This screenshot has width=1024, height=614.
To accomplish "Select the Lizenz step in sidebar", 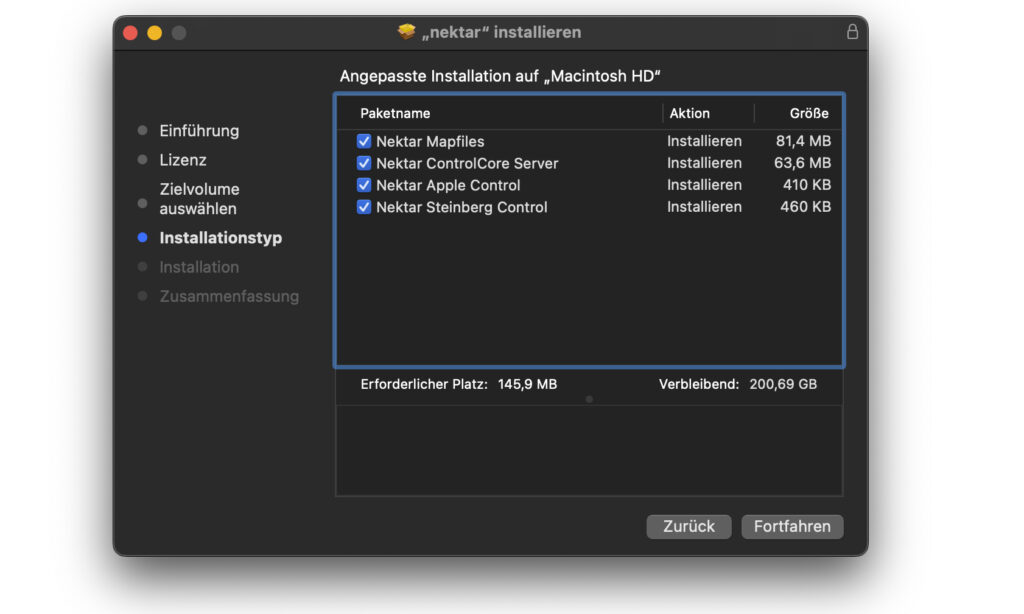I will 183,160.
